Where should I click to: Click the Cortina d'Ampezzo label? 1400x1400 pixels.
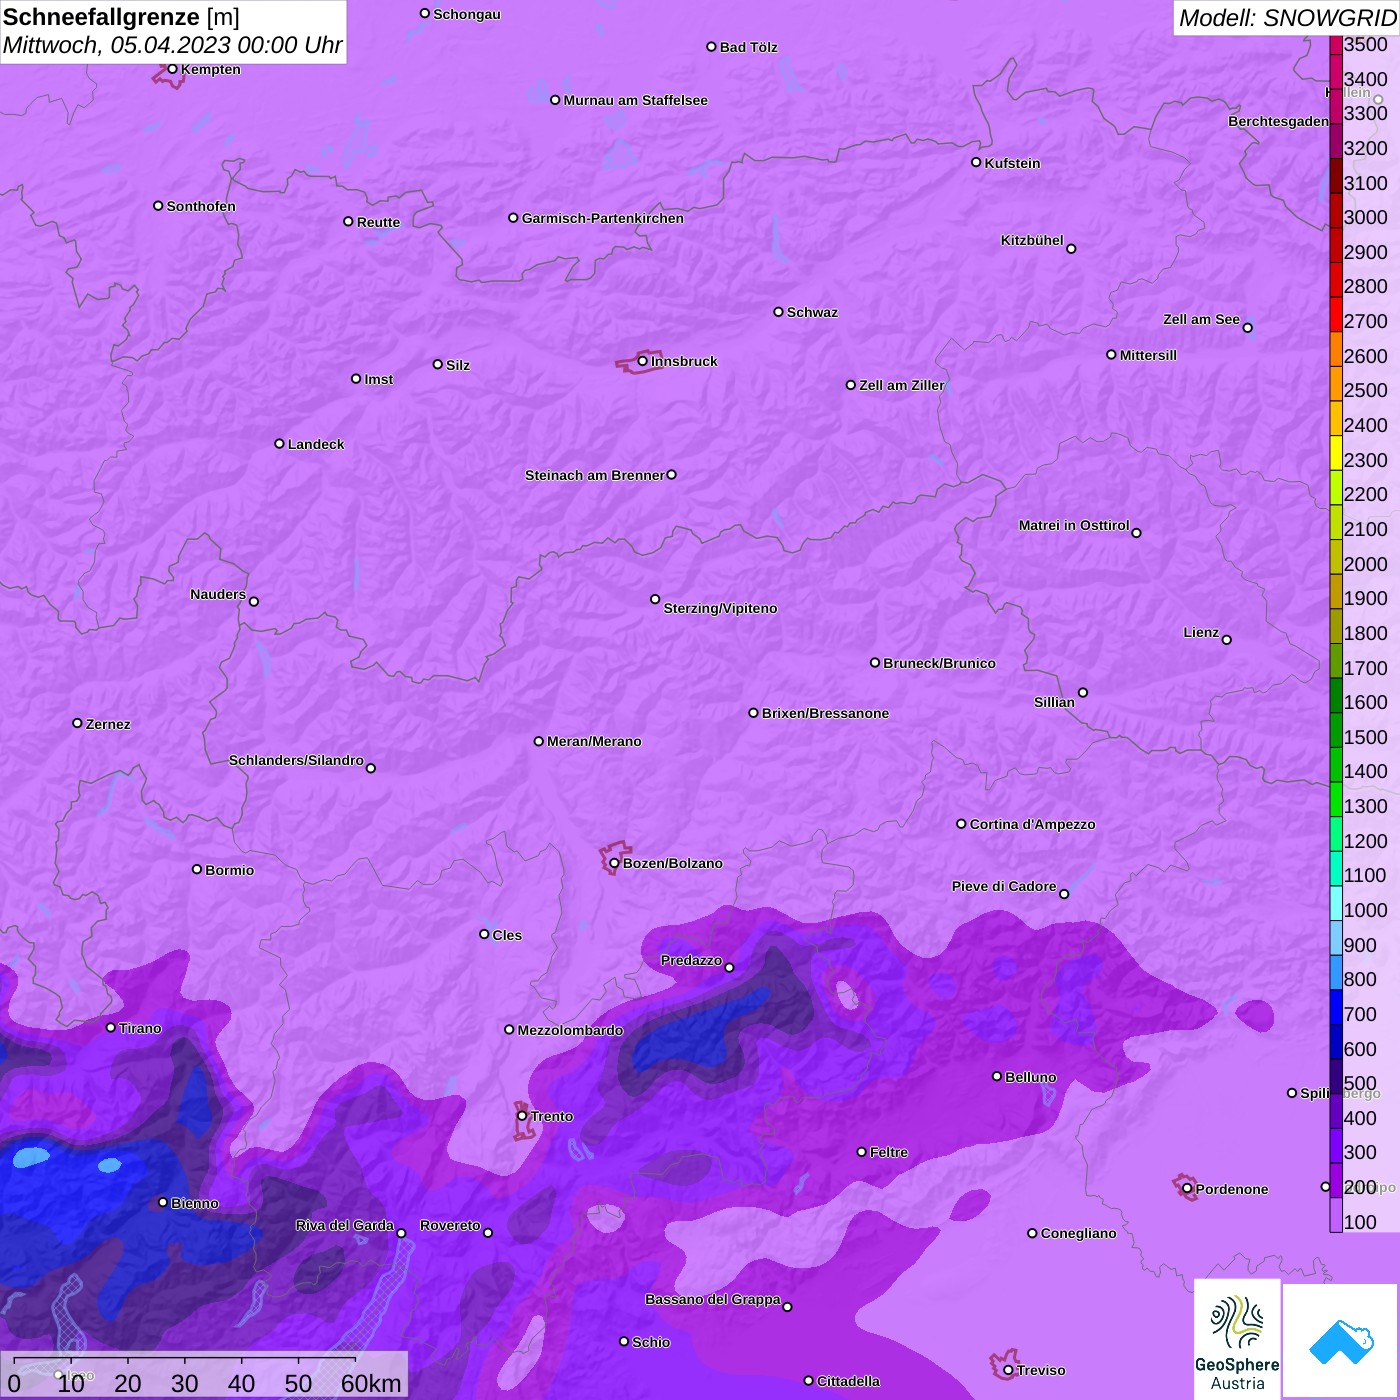[1032, 824]
